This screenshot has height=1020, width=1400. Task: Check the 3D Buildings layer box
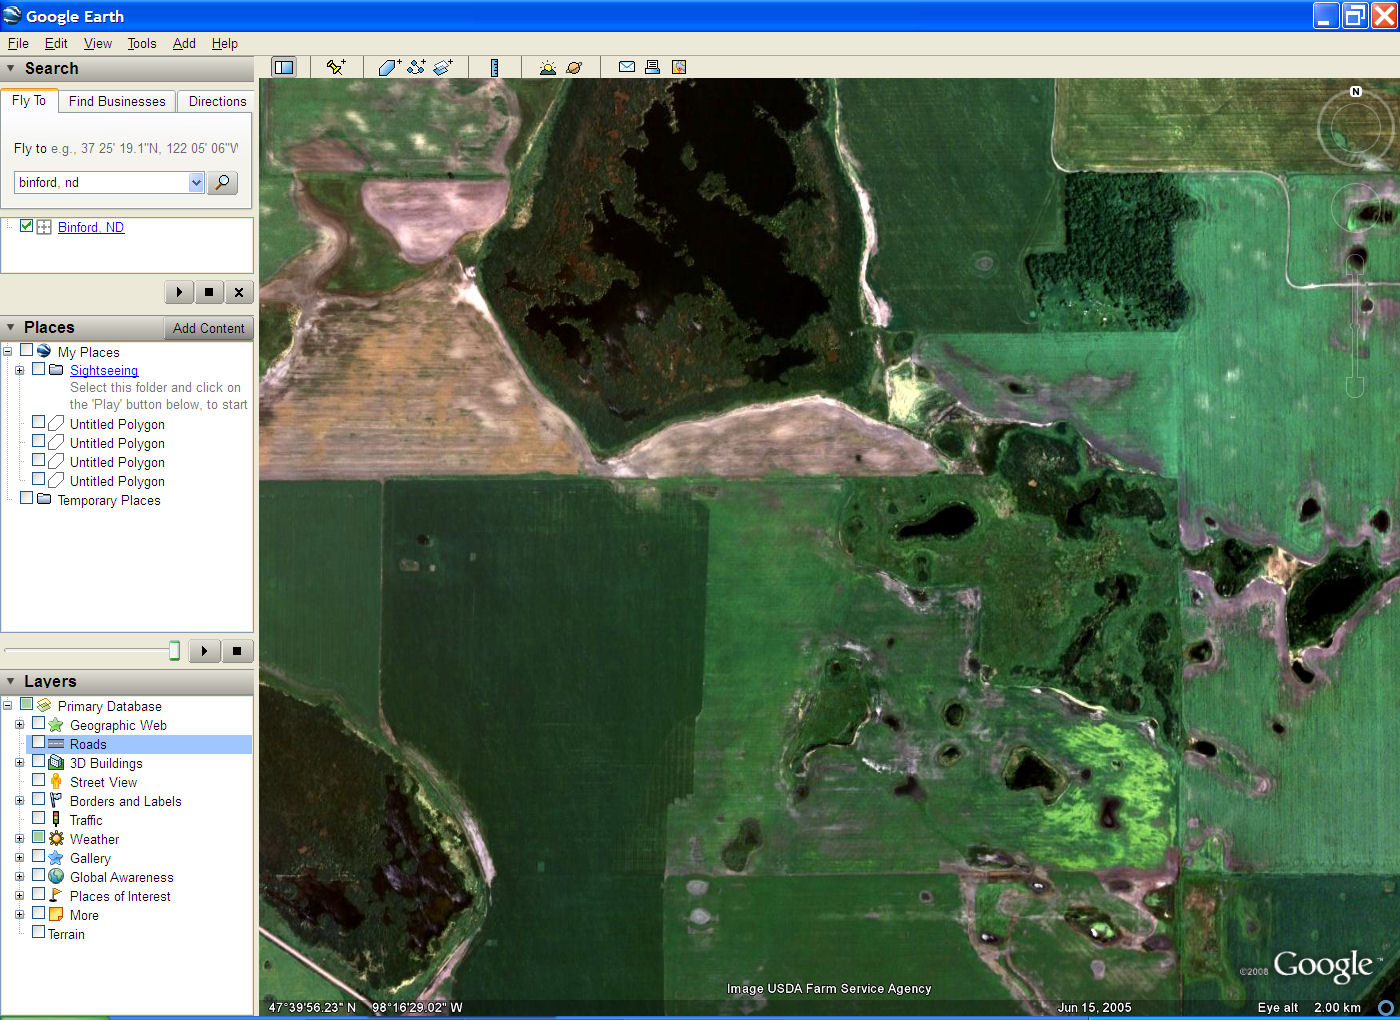(38, 762)
